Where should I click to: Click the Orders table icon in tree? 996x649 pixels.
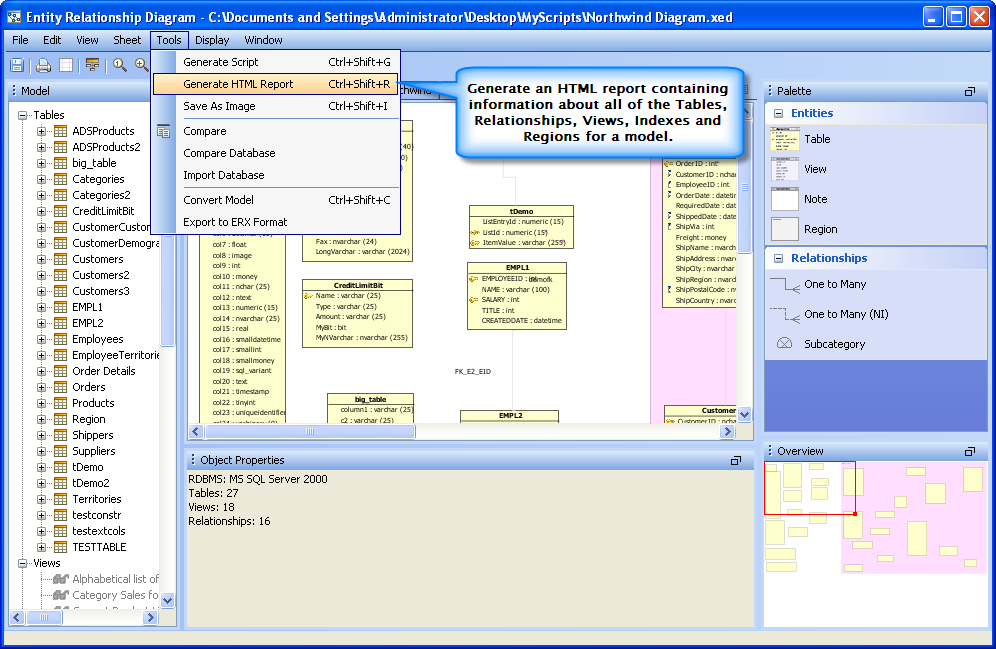(x=60, y=387)
